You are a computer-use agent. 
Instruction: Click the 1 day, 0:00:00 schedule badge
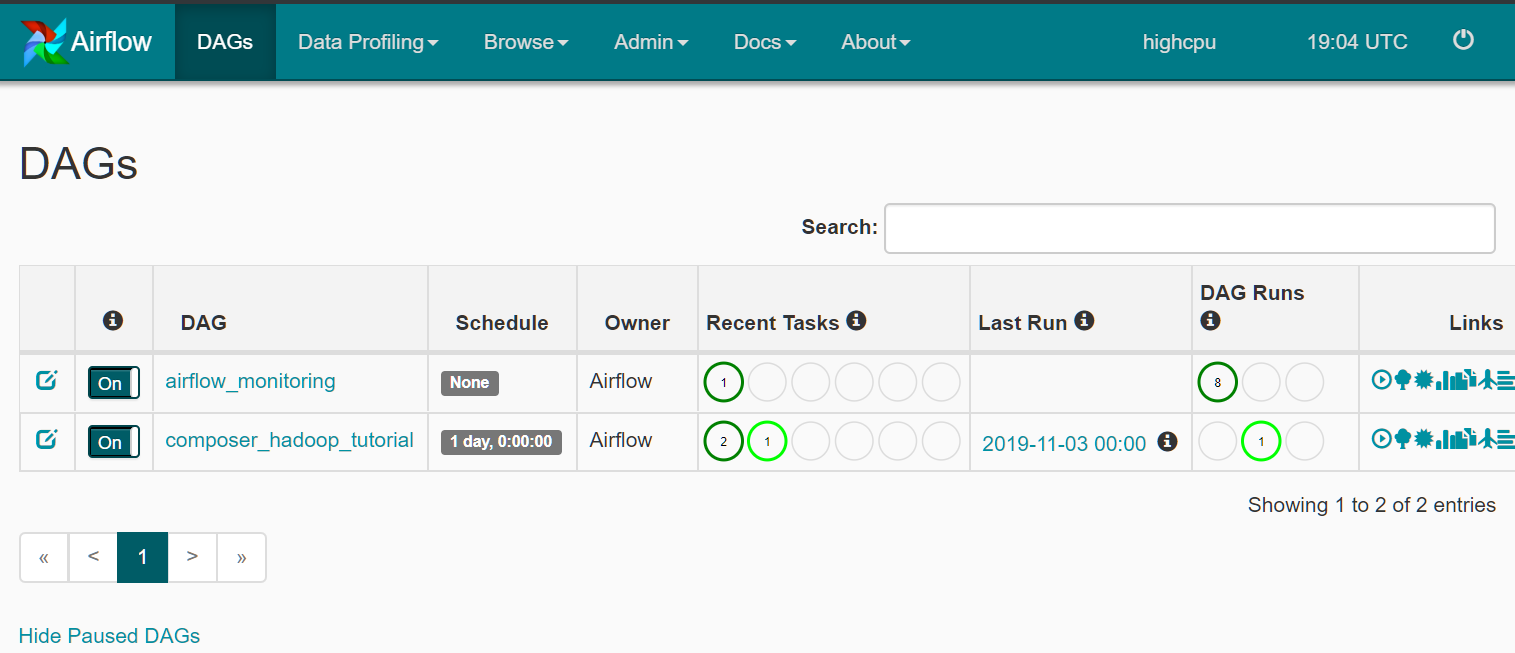click(x=501, y=441)
